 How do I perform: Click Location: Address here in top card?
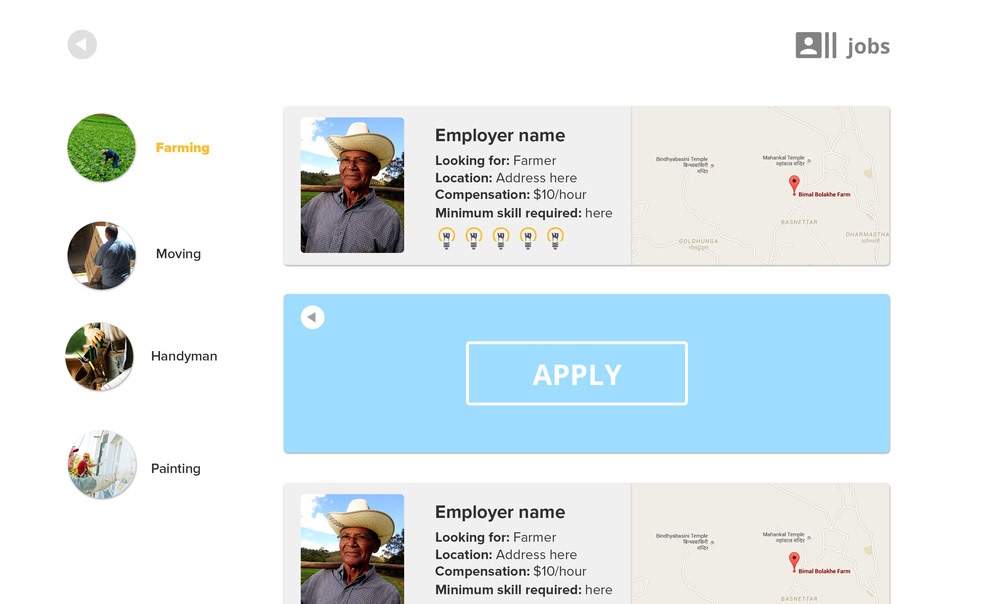click(506, 178)
